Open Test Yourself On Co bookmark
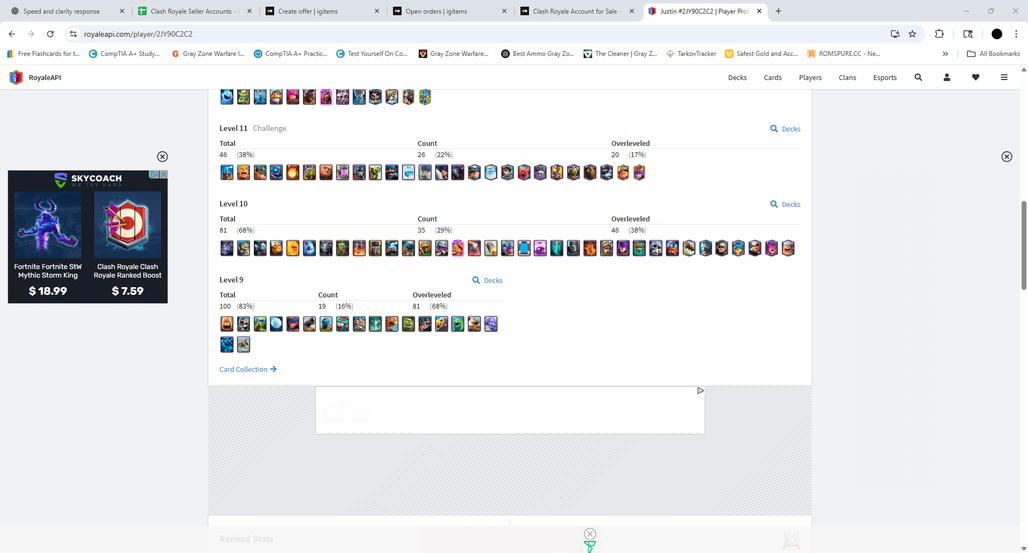The image size is (1028, 553). tap(372, 54)
